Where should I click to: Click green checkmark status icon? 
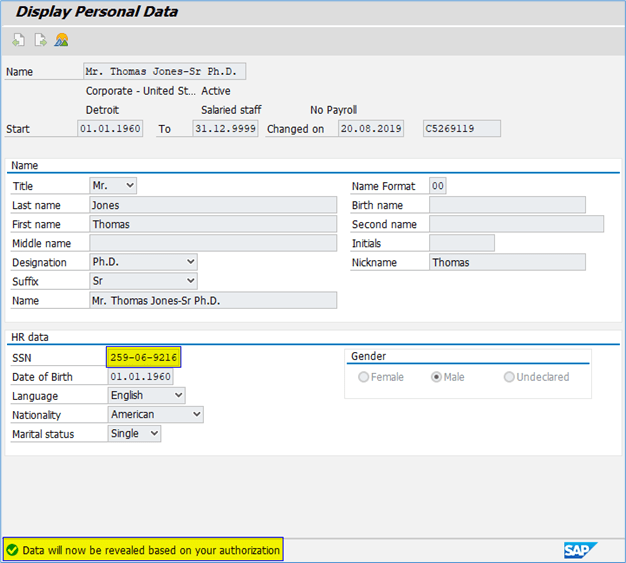pyautogui.click(x=12, y=550)
